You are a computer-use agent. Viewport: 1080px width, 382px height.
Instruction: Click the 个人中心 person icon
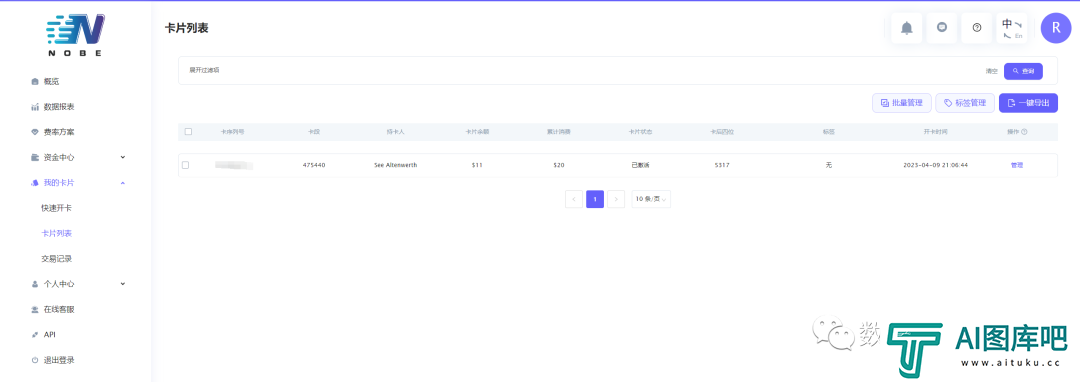pos(35,284)
